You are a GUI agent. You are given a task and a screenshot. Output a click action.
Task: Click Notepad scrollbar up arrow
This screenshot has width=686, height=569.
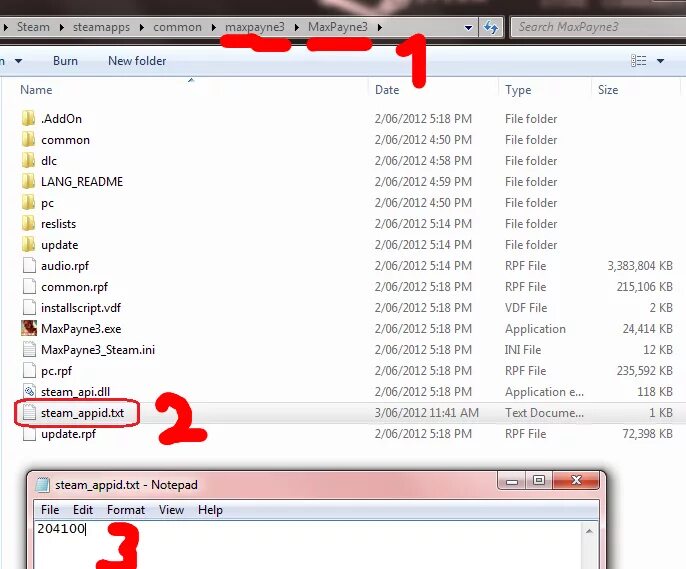click(x=589, y=531)
